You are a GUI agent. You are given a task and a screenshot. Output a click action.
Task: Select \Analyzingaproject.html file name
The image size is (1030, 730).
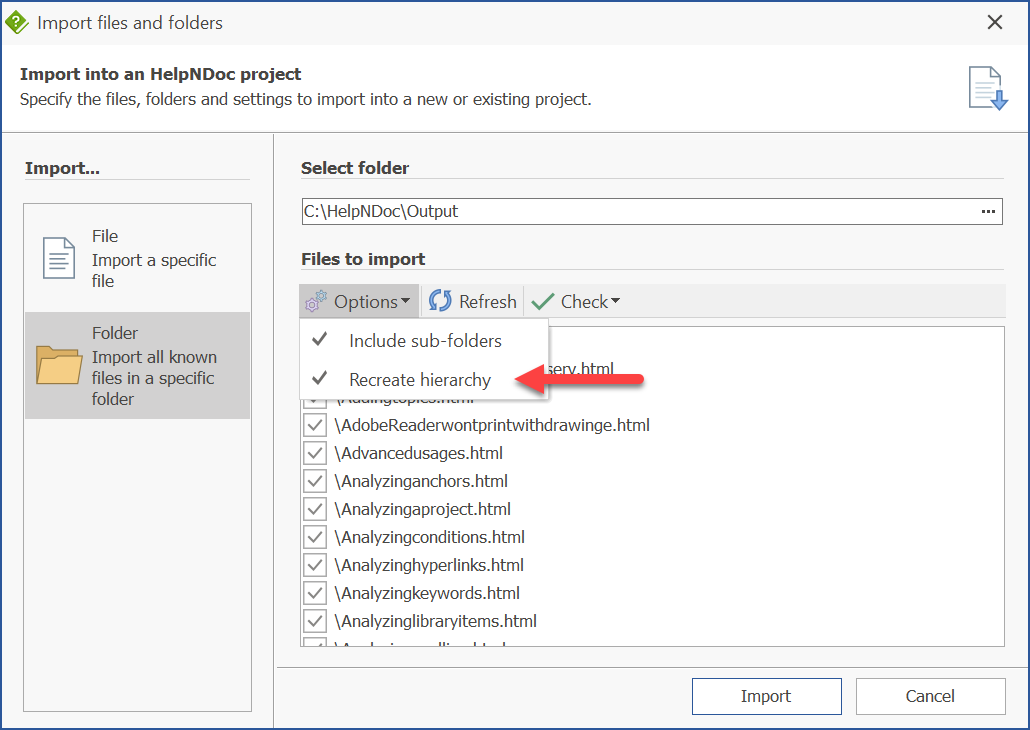tap(422, 509)
